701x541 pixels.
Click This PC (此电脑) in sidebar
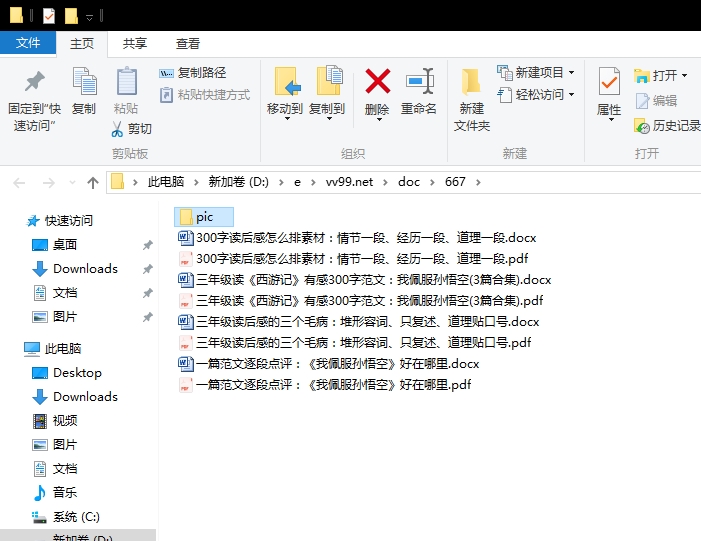[52, 348]
